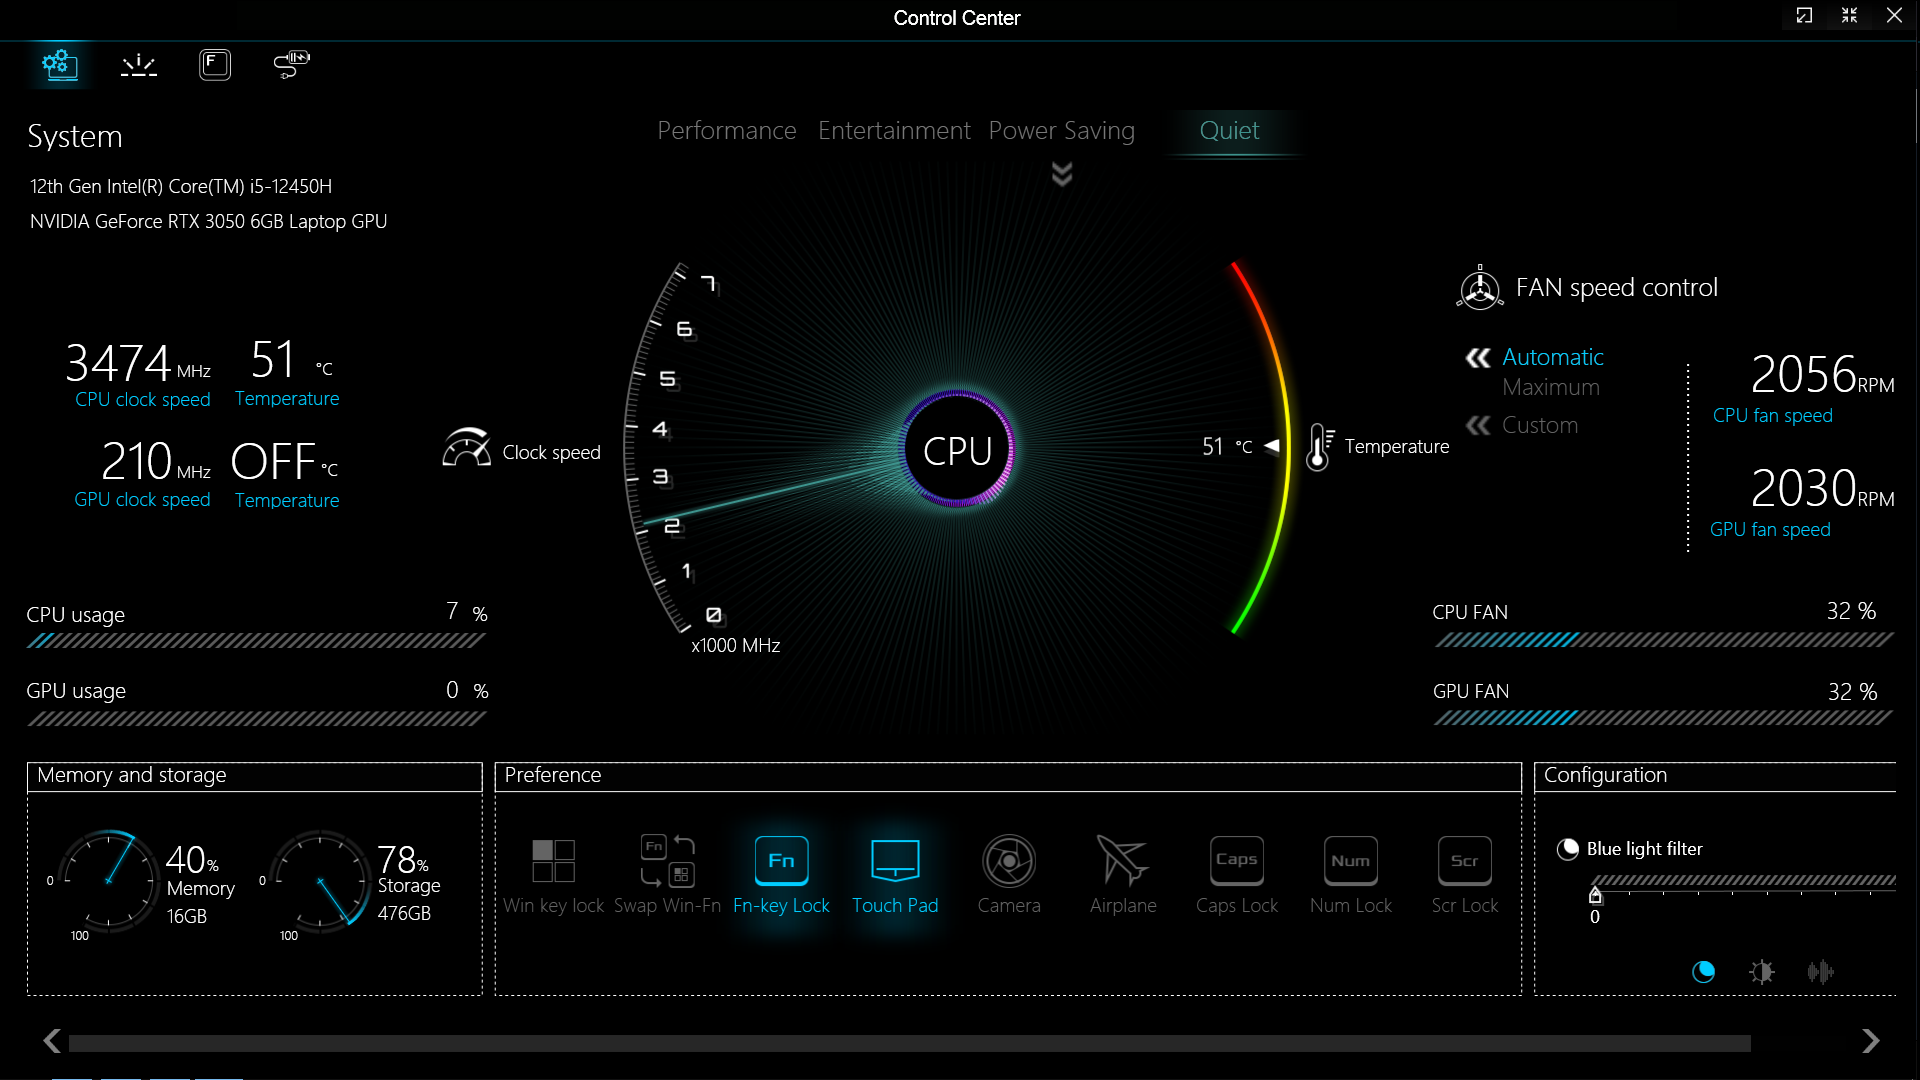Select Maximum fan speed
The image size is (1920, 1080).
pyautogui.click(x=1550, y=388)
